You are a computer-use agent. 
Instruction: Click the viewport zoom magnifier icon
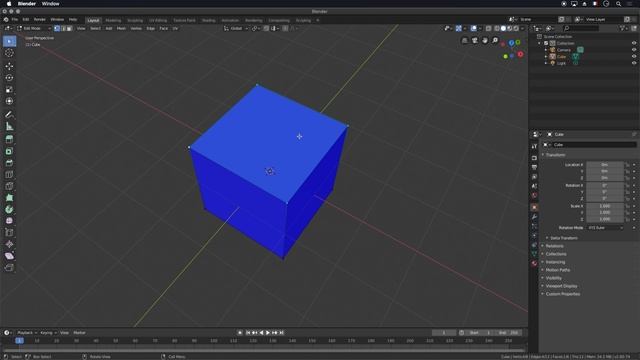pos(495,40)
